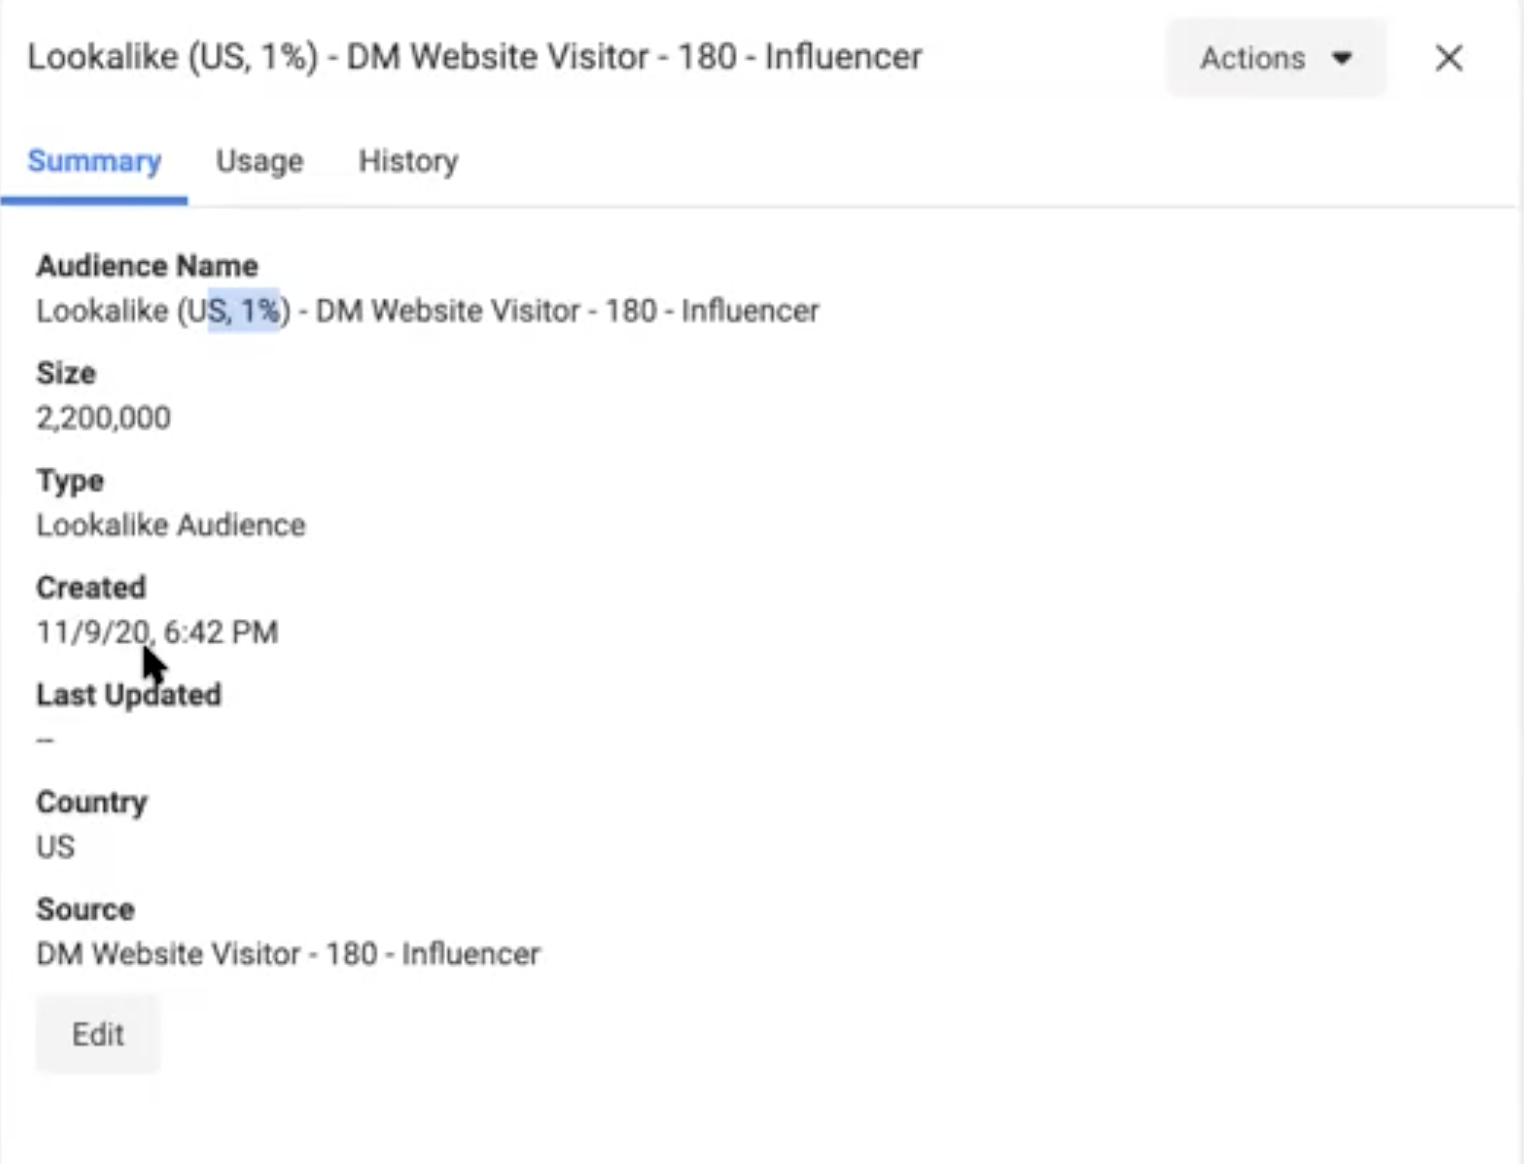Click the size value 2,200,000
Screen dimensions: 1524x1164
pos(103,417)
